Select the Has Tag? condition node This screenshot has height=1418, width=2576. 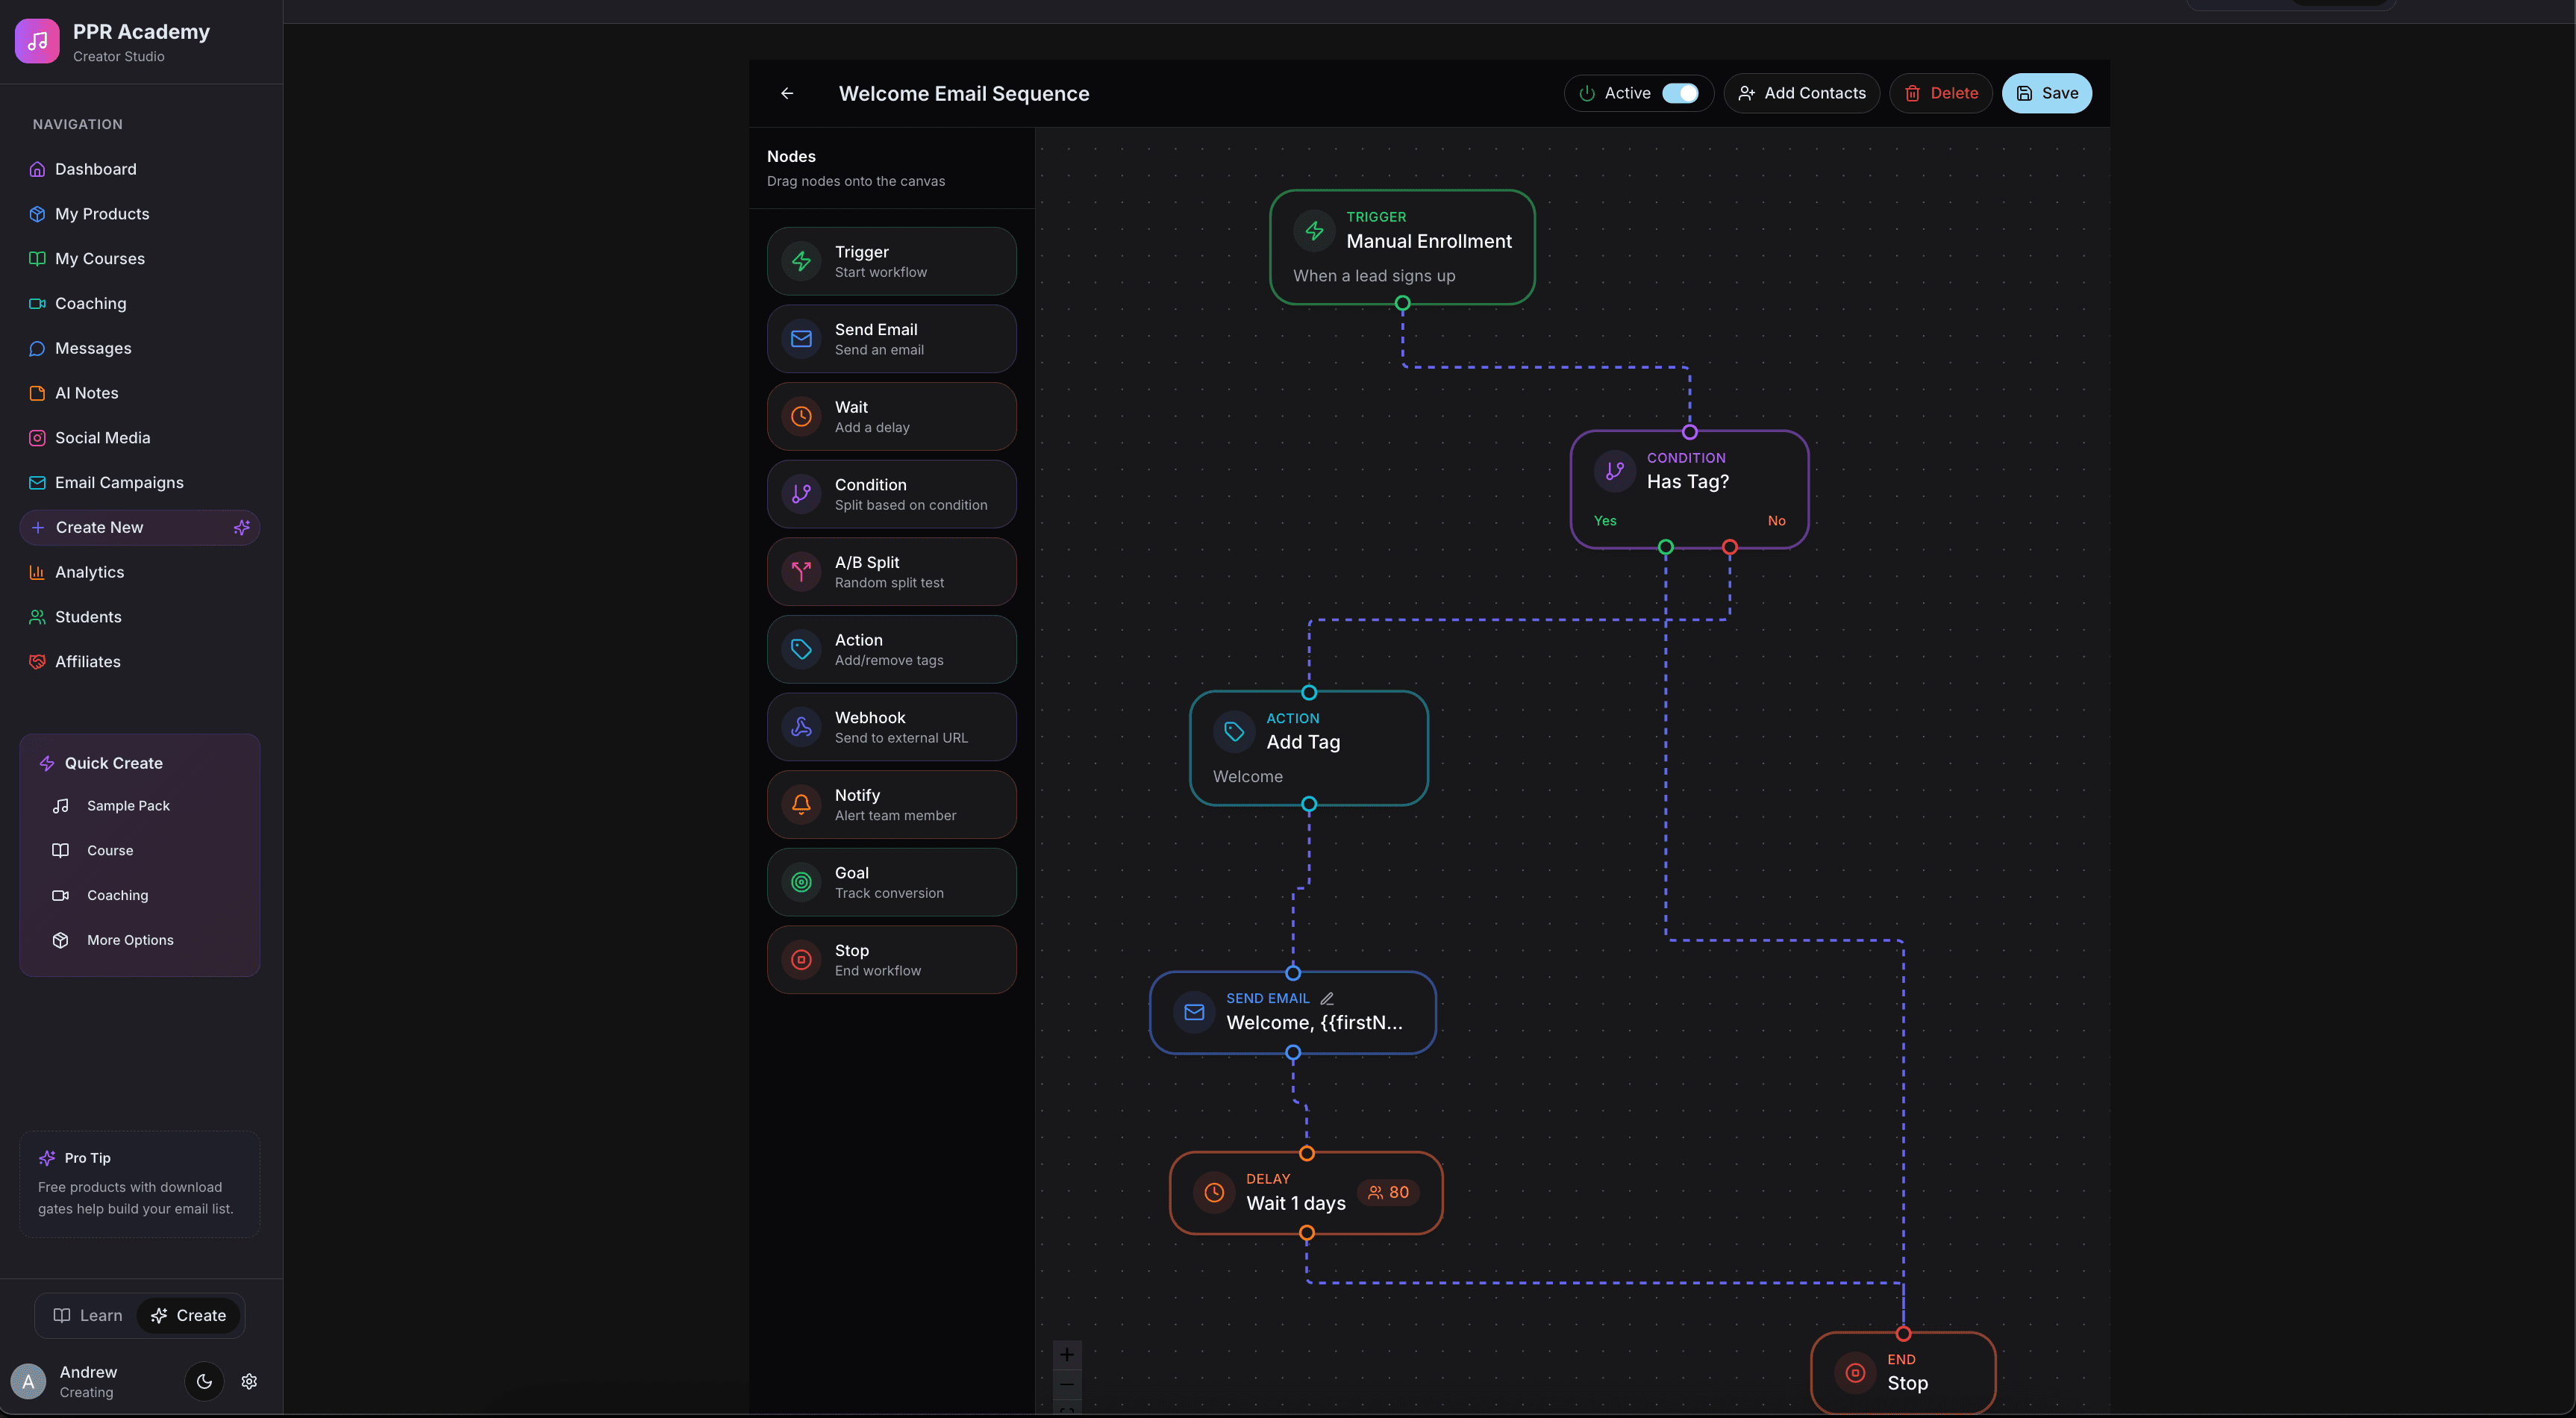point(1688,482)
